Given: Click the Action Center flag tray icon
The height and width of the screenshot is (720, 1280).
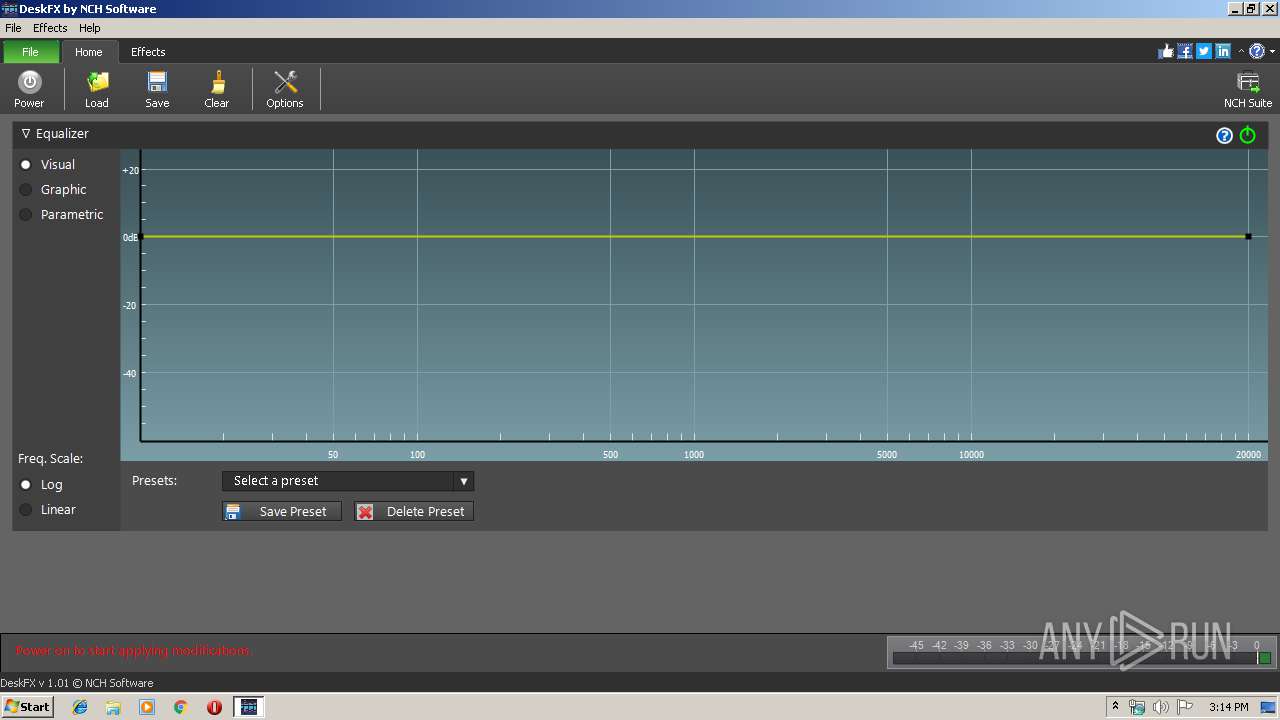Looking at the screenshot, I should [x=1184, y=707].
